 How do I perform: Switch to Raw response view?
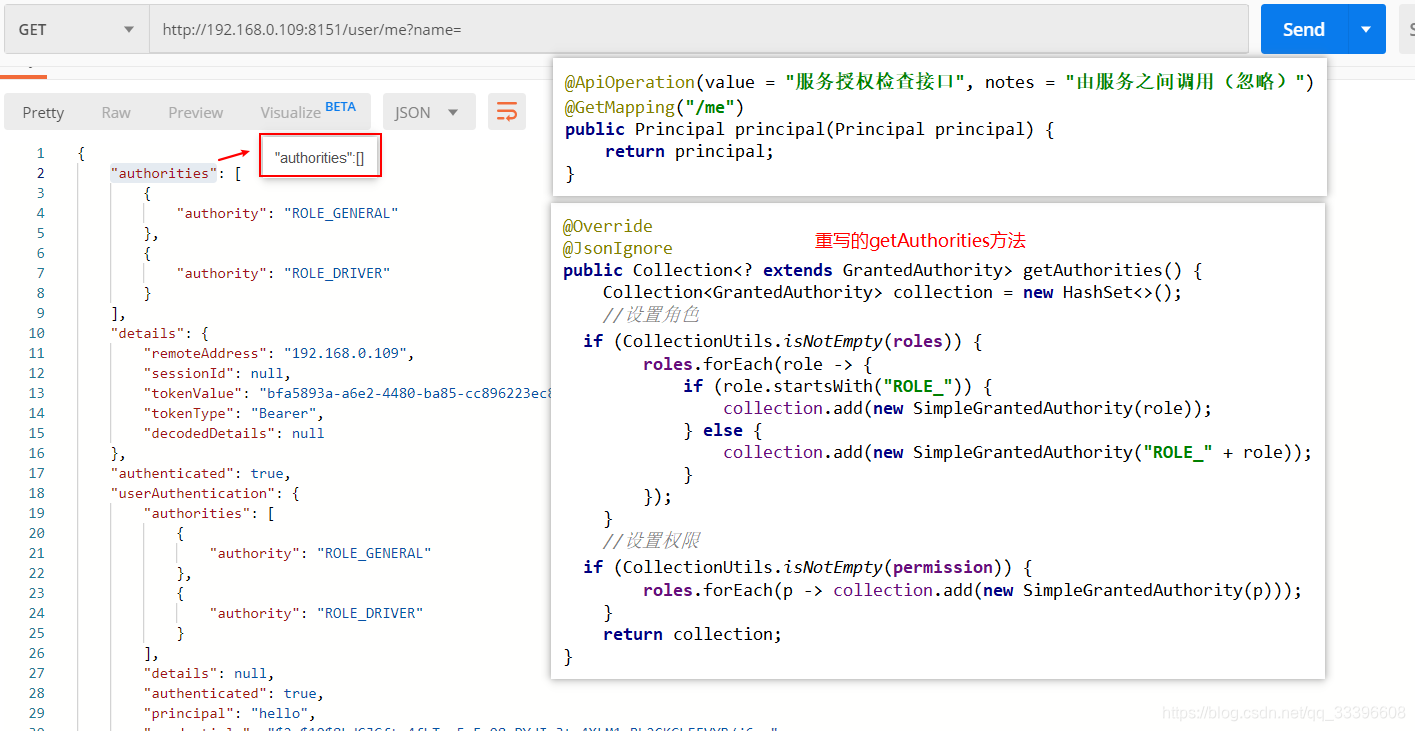[x=116, y=112]
